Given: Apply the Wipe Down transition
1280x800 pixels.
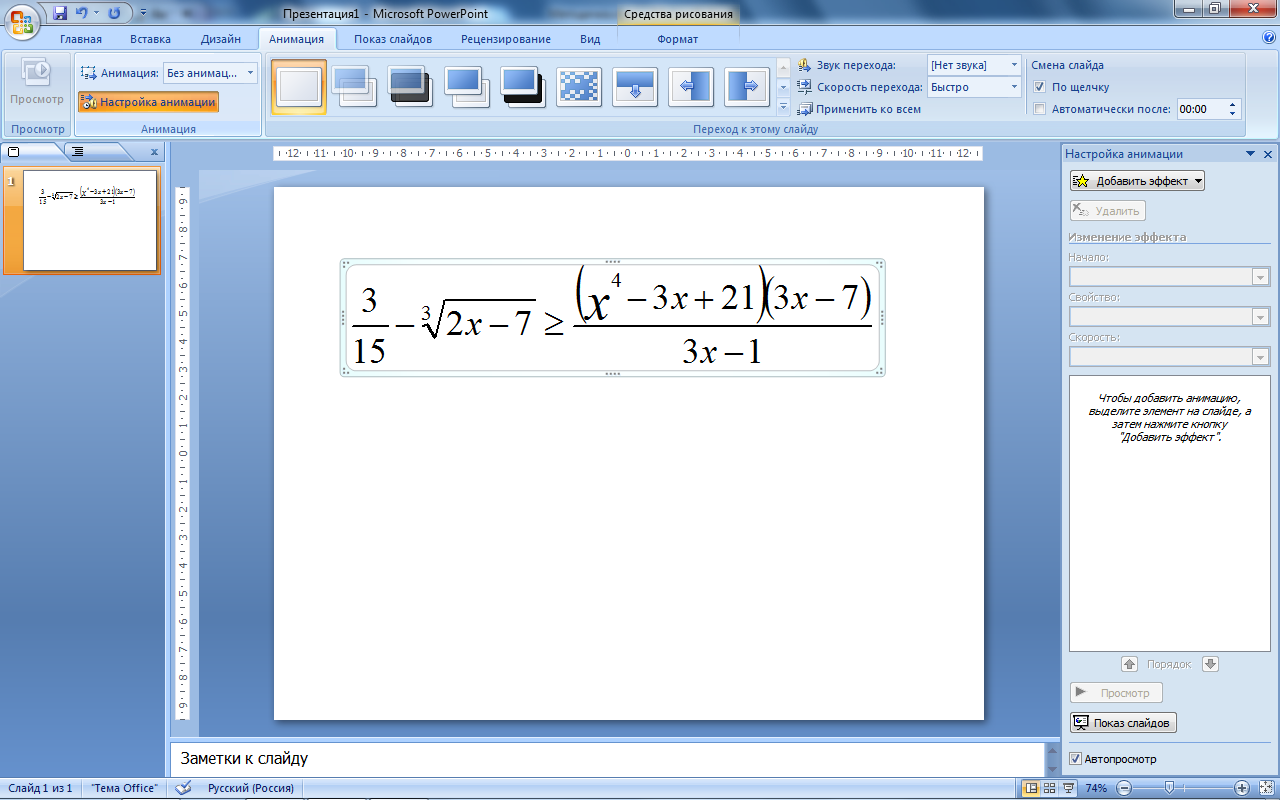Looking at the screenshot, I should [x=635, y=86].
